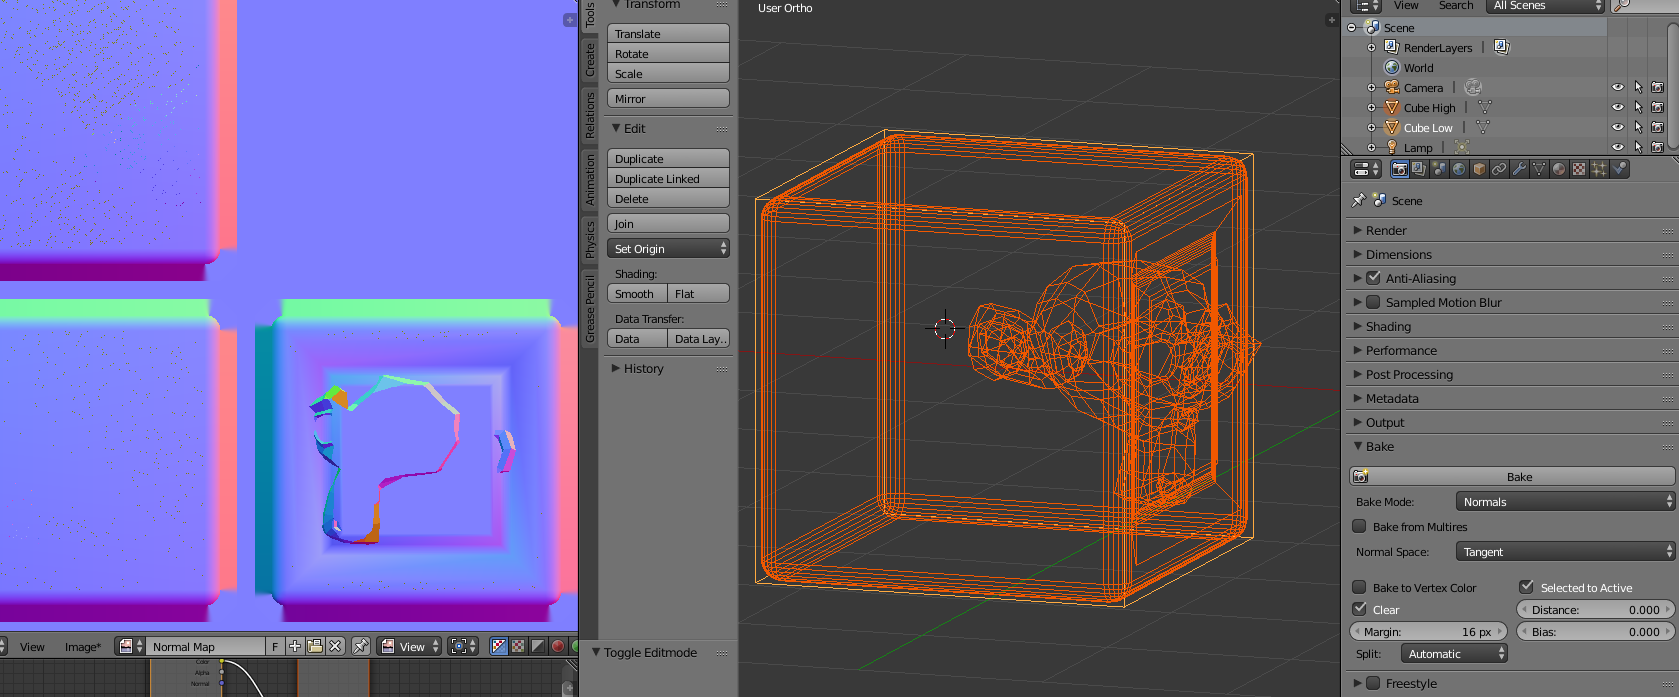Open the Material properties tab

(x=1559, y=169)
